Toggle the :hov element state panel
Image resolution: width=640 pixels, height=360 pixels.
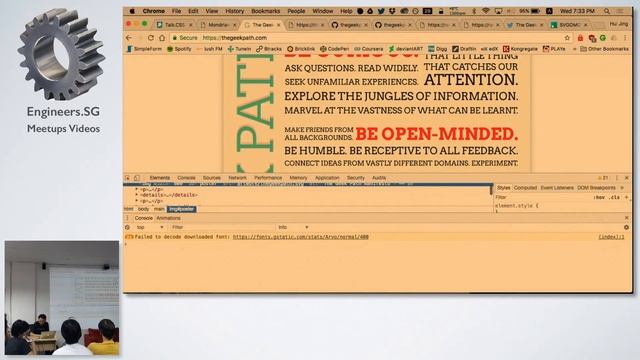599,197
